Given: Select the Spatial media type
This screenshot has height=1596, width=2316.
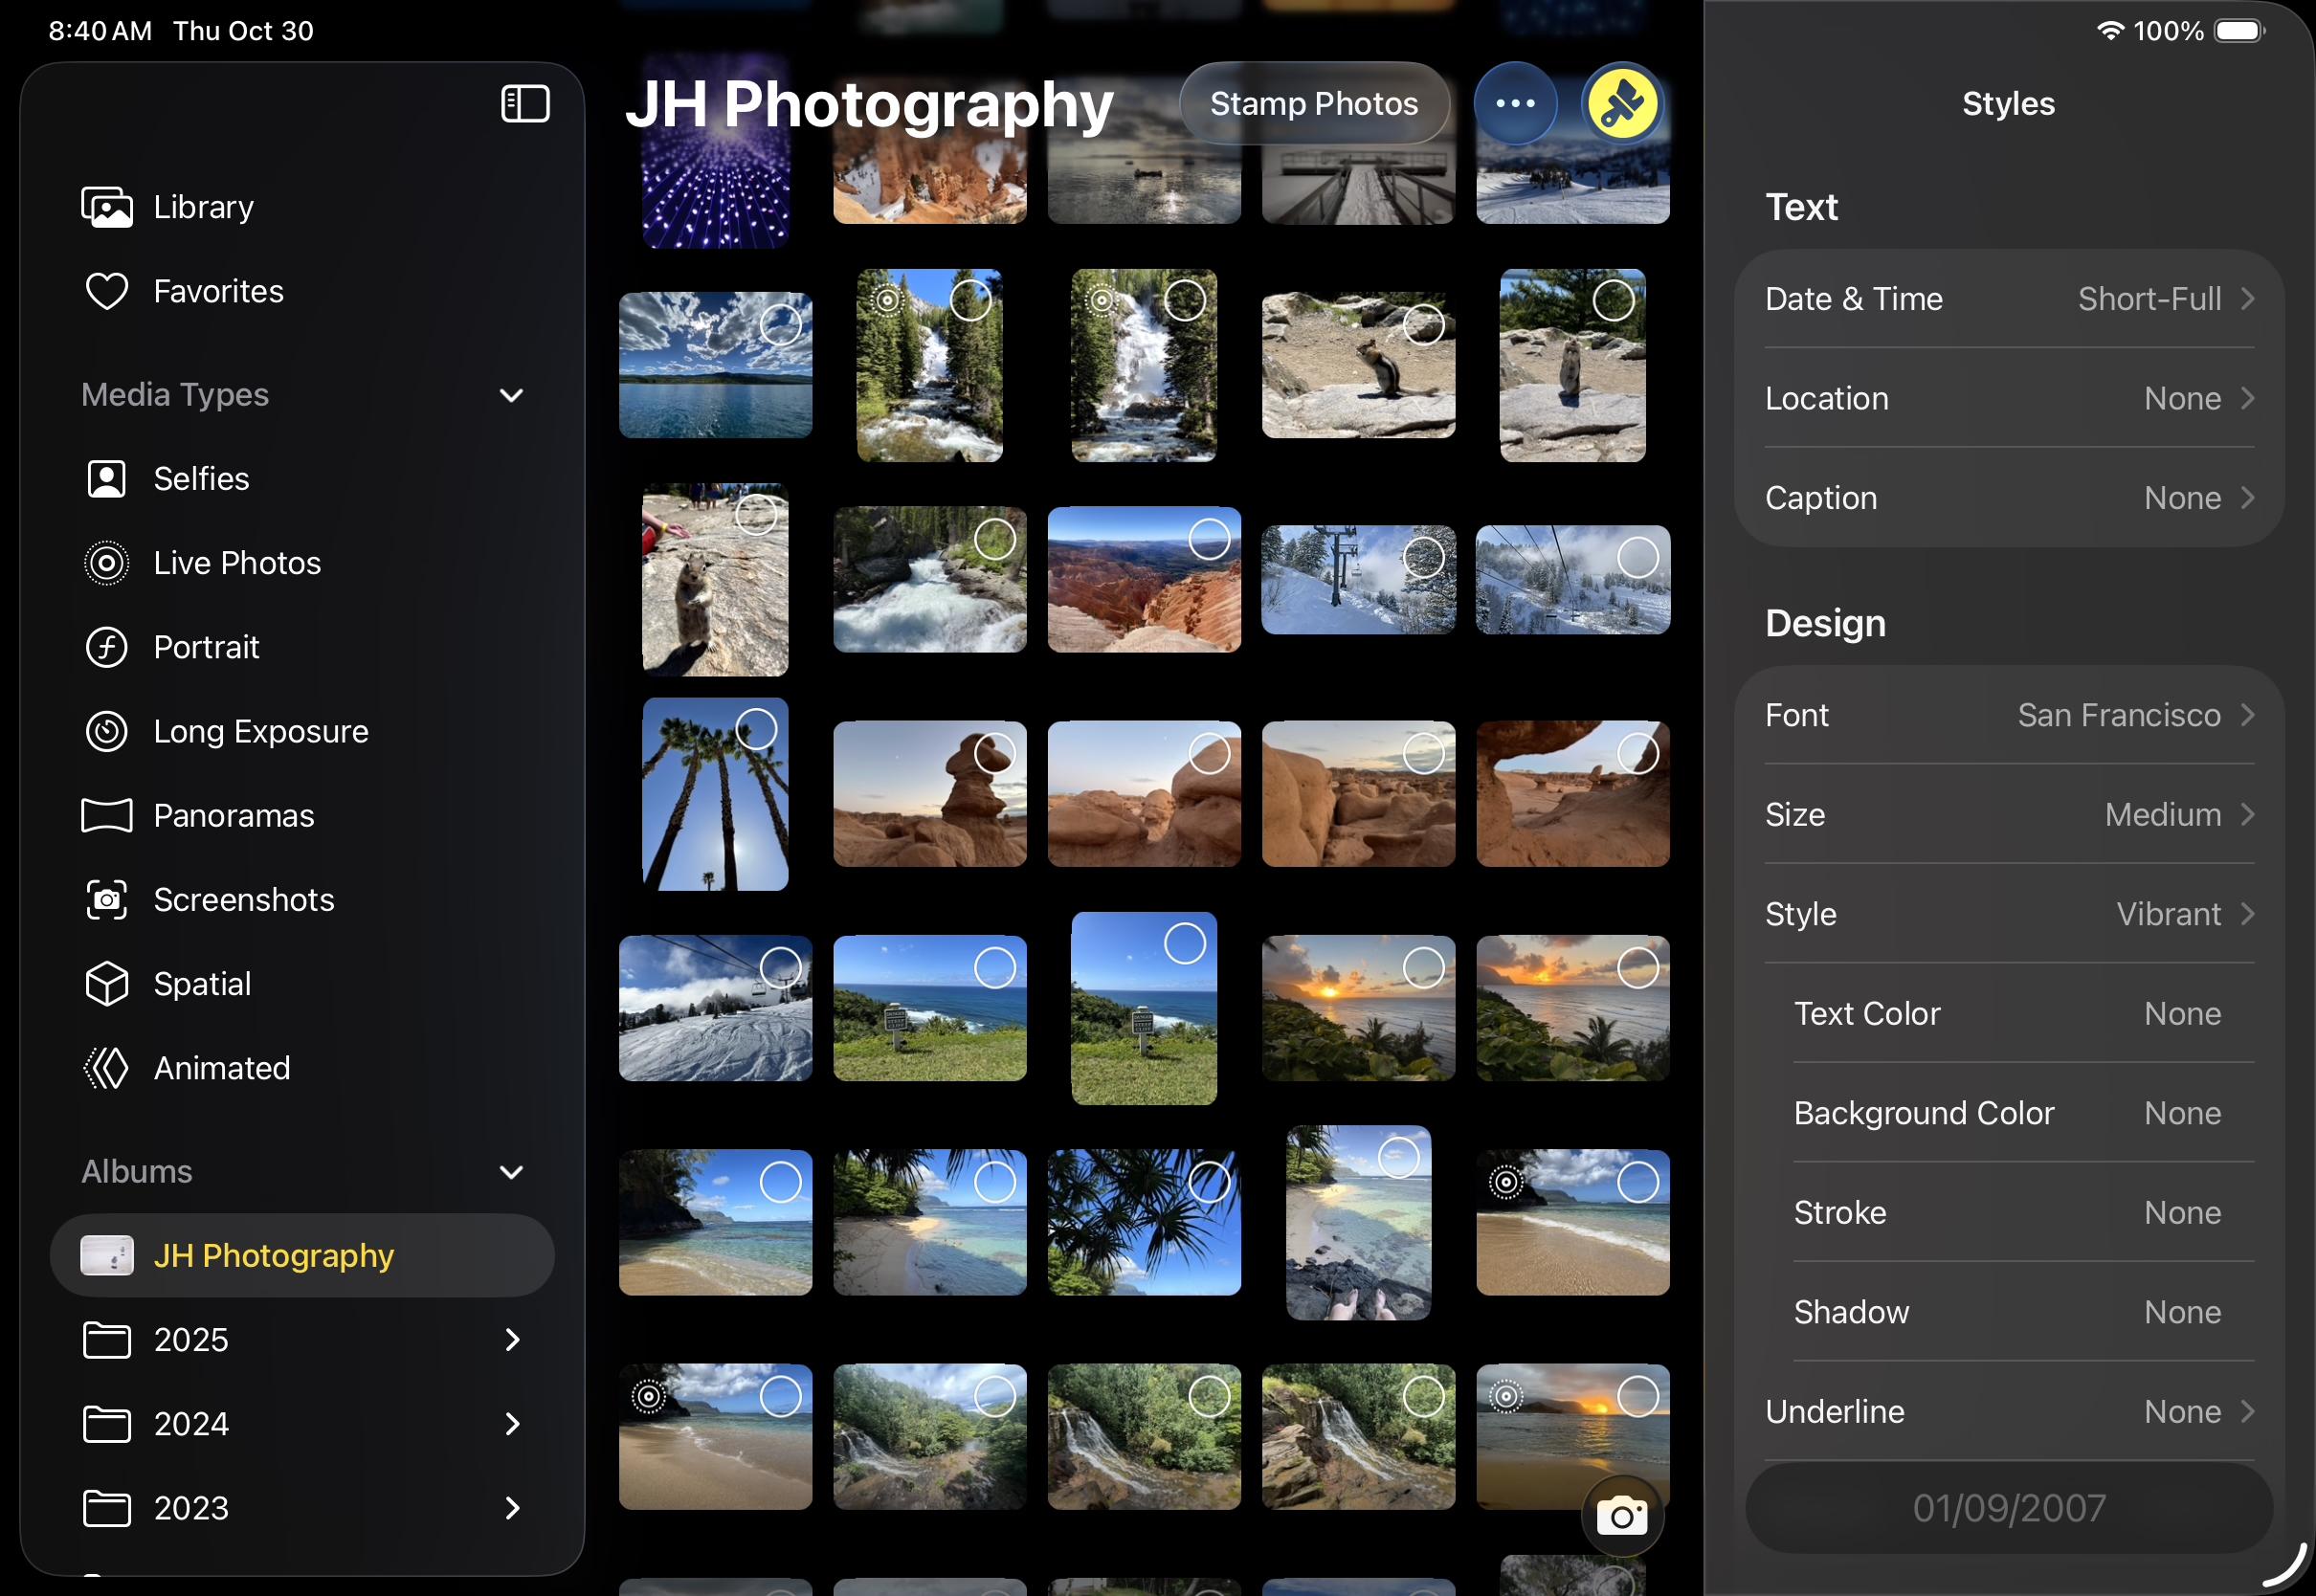Looking at the screenshot, I should 202,984.
